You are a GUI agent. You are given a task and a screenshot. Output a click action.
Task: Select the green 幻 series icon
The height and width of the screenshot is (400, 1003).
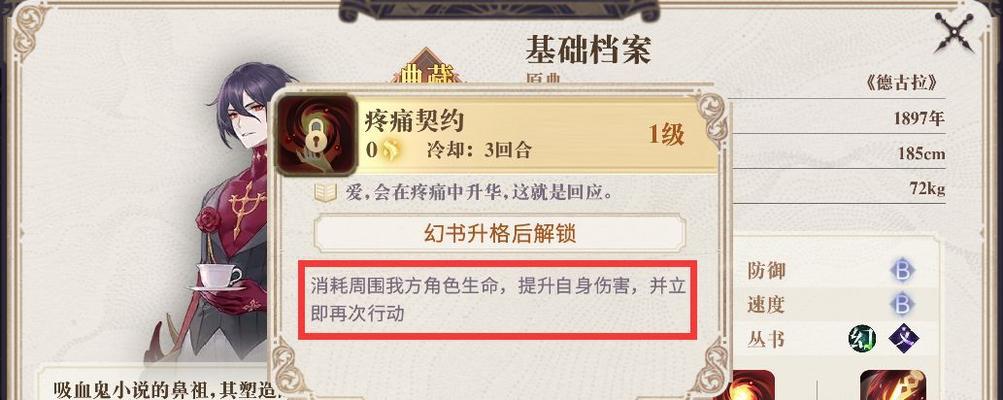pos(862,338)
